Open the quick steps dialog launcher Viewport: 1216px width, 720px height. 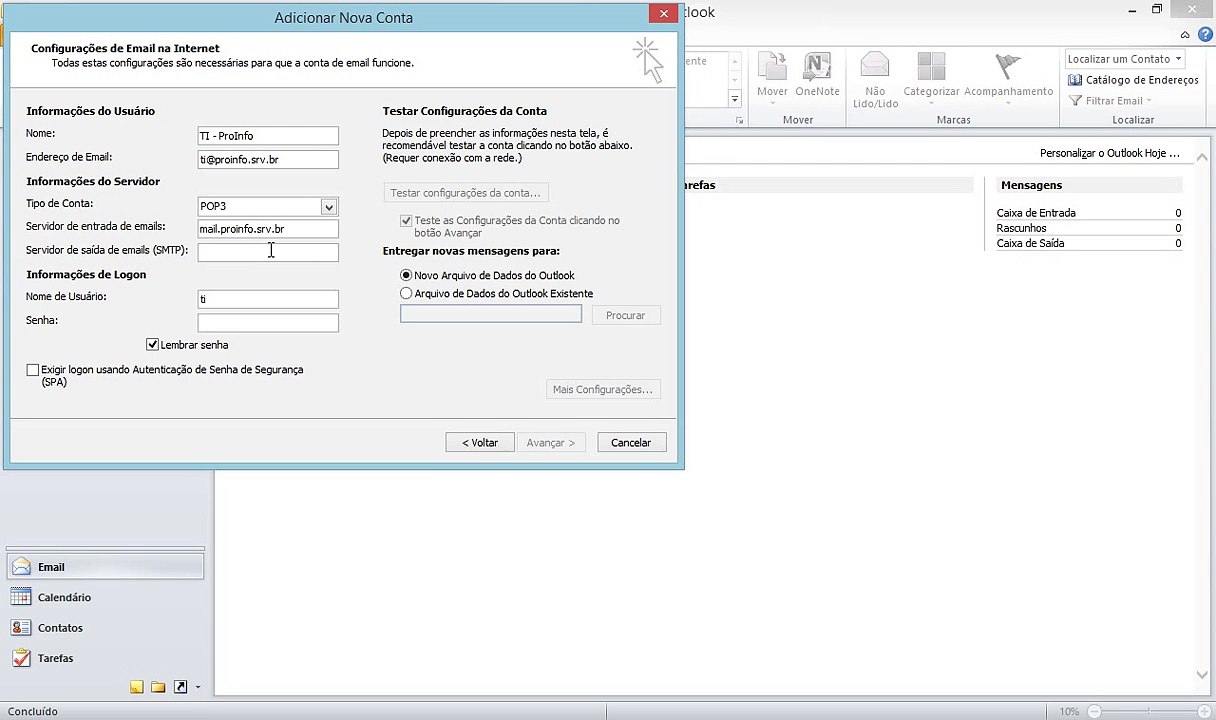point(740,121)
